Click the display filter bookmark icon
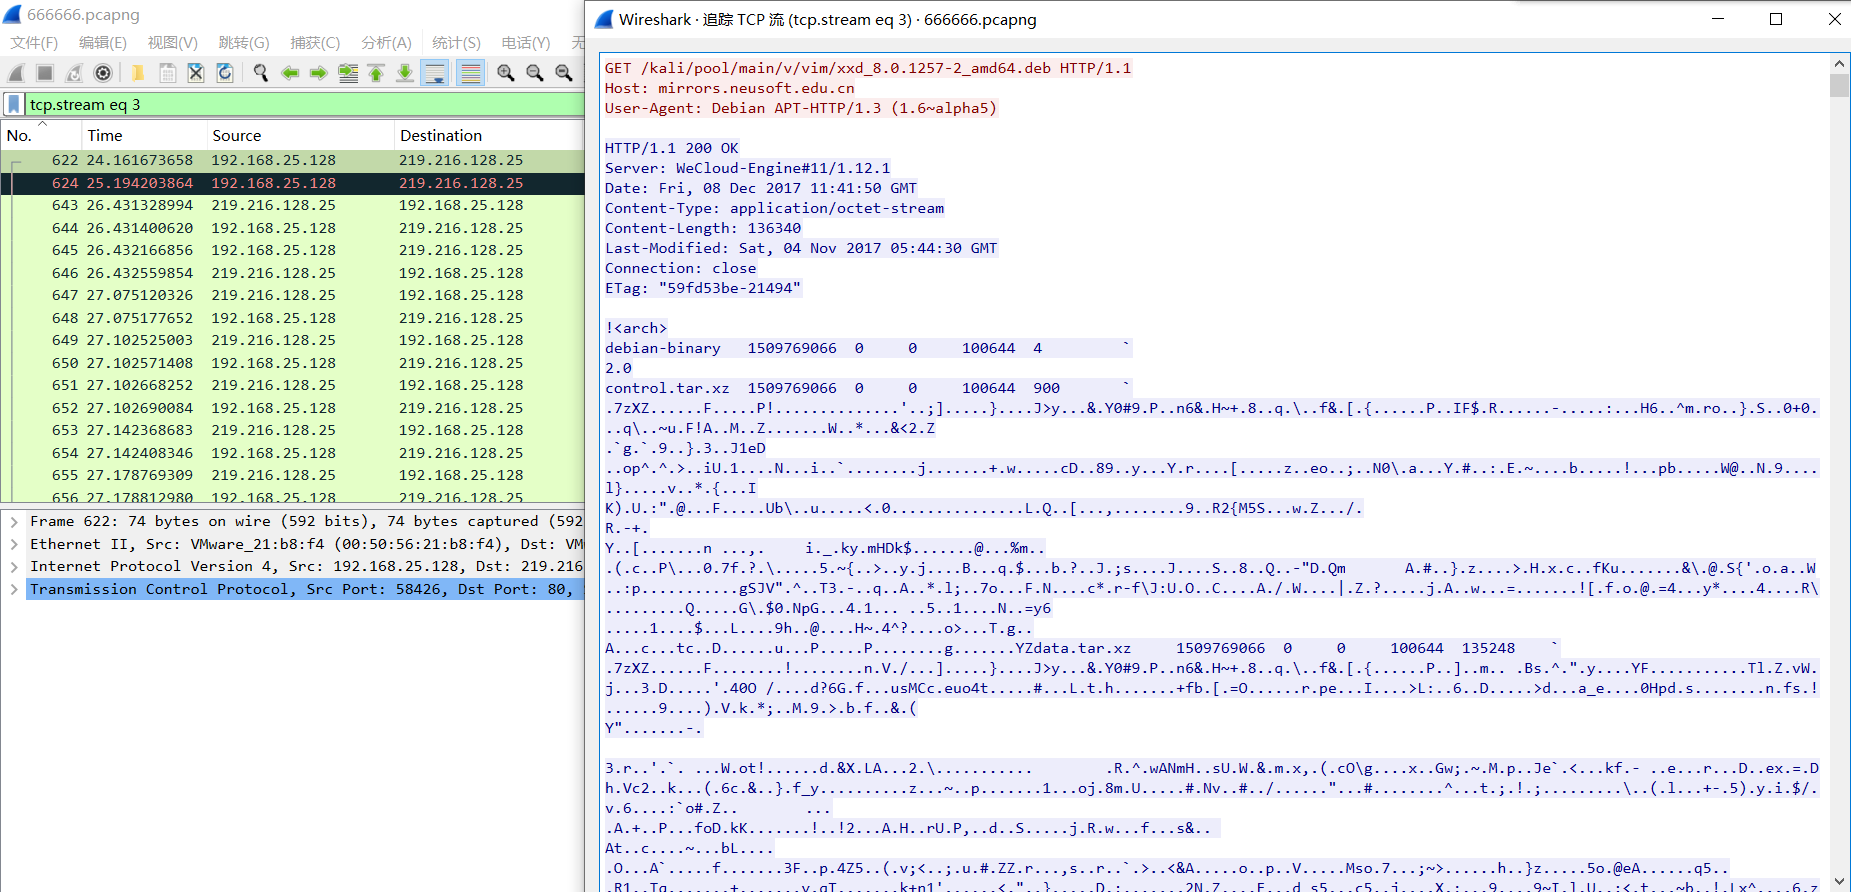 (14, 104)
